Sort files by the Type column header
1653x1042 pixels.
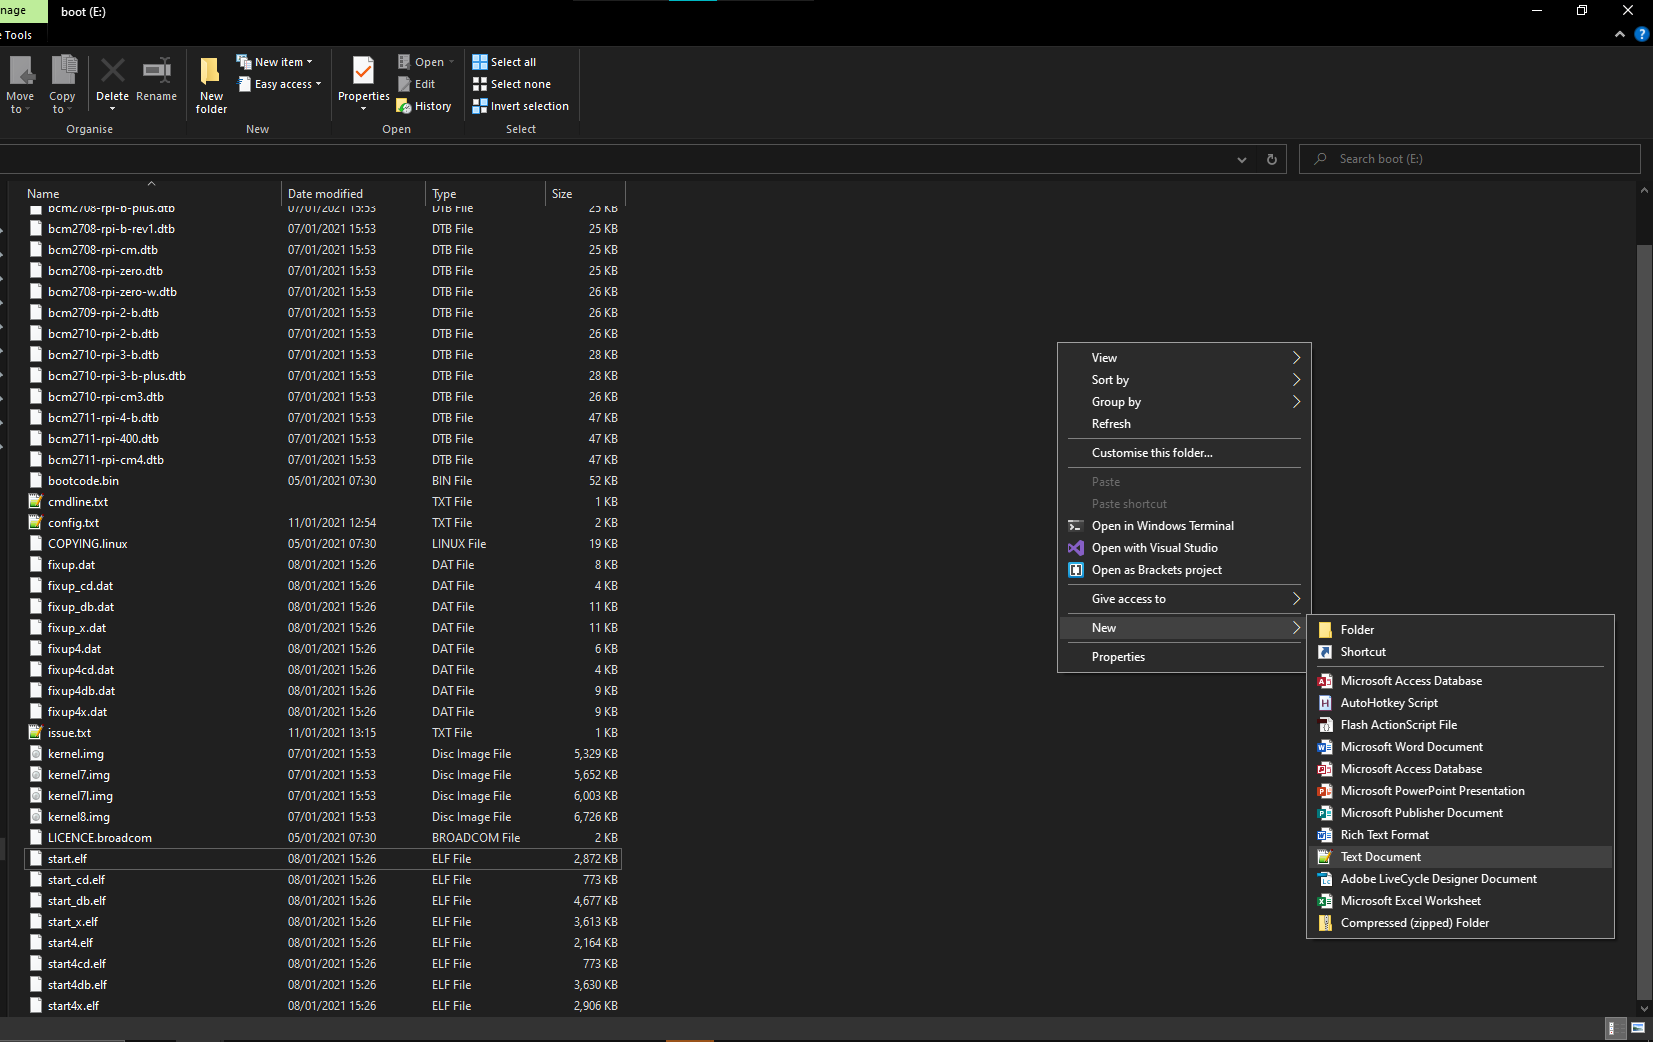pos(485,193)
